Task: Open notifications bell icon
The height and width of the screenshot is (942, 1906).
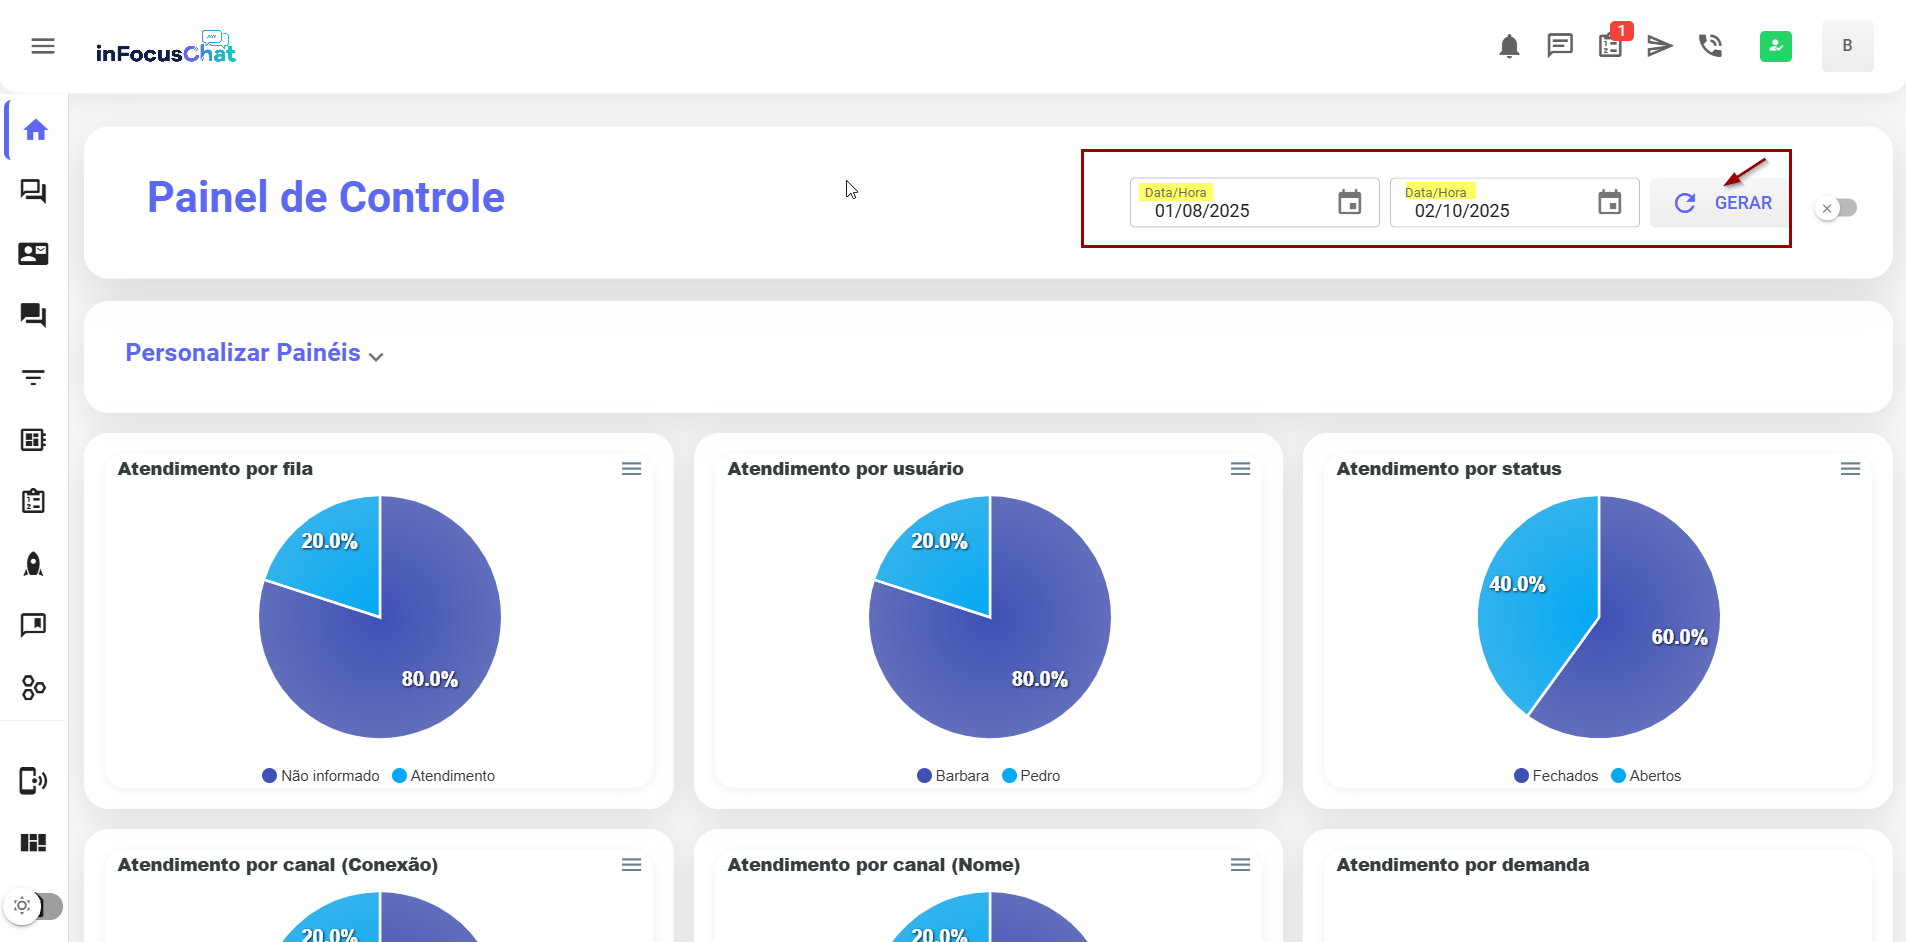Action: (1509, 46)
